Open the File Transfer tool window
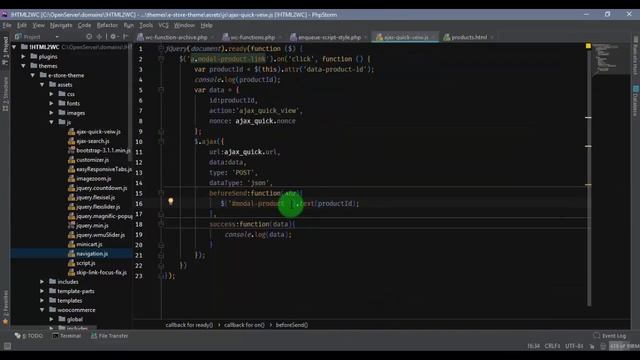The width and height of the screenshot is (640, 360). click(109, 336)
